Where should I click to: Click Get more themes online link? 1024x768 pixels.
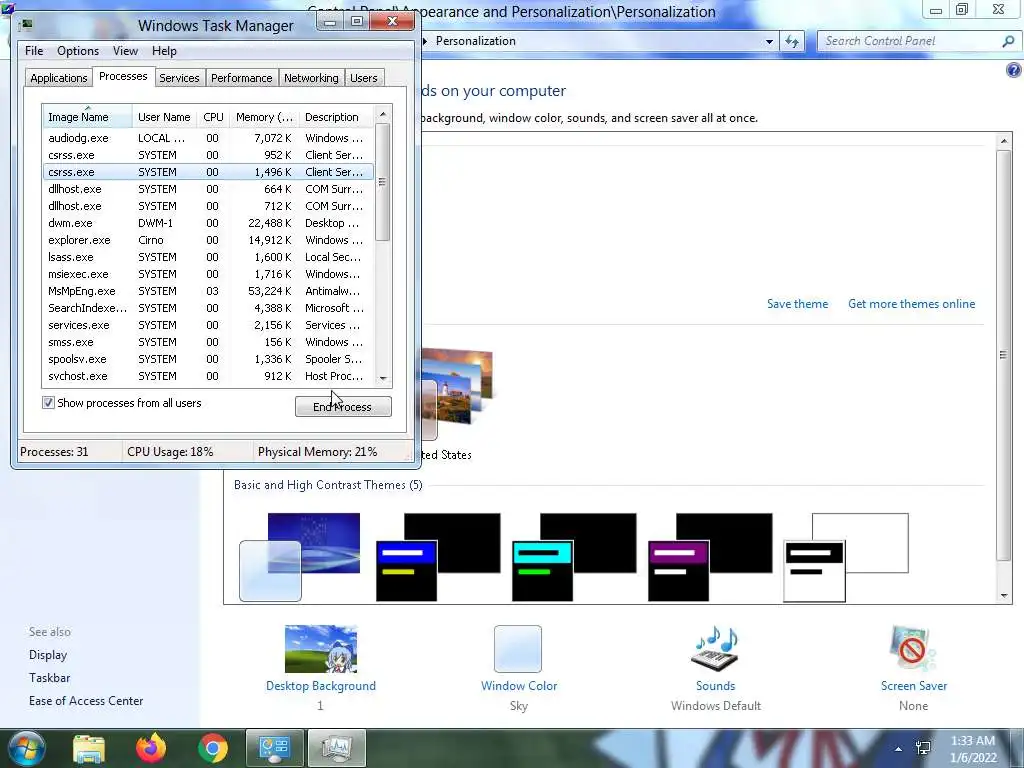coord(912,304)
